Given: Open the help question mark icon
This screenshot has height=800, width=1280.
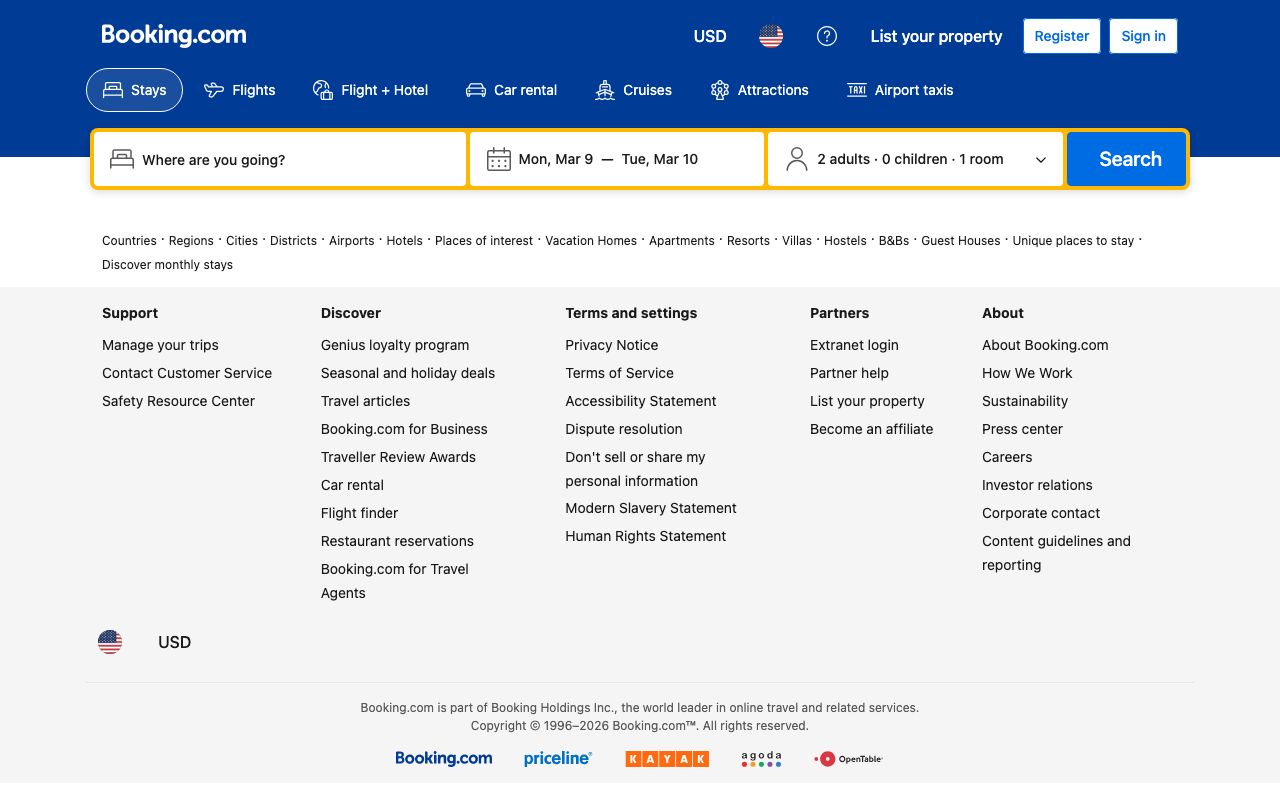Looking at the screenshot, I should [x=827, y=36].
